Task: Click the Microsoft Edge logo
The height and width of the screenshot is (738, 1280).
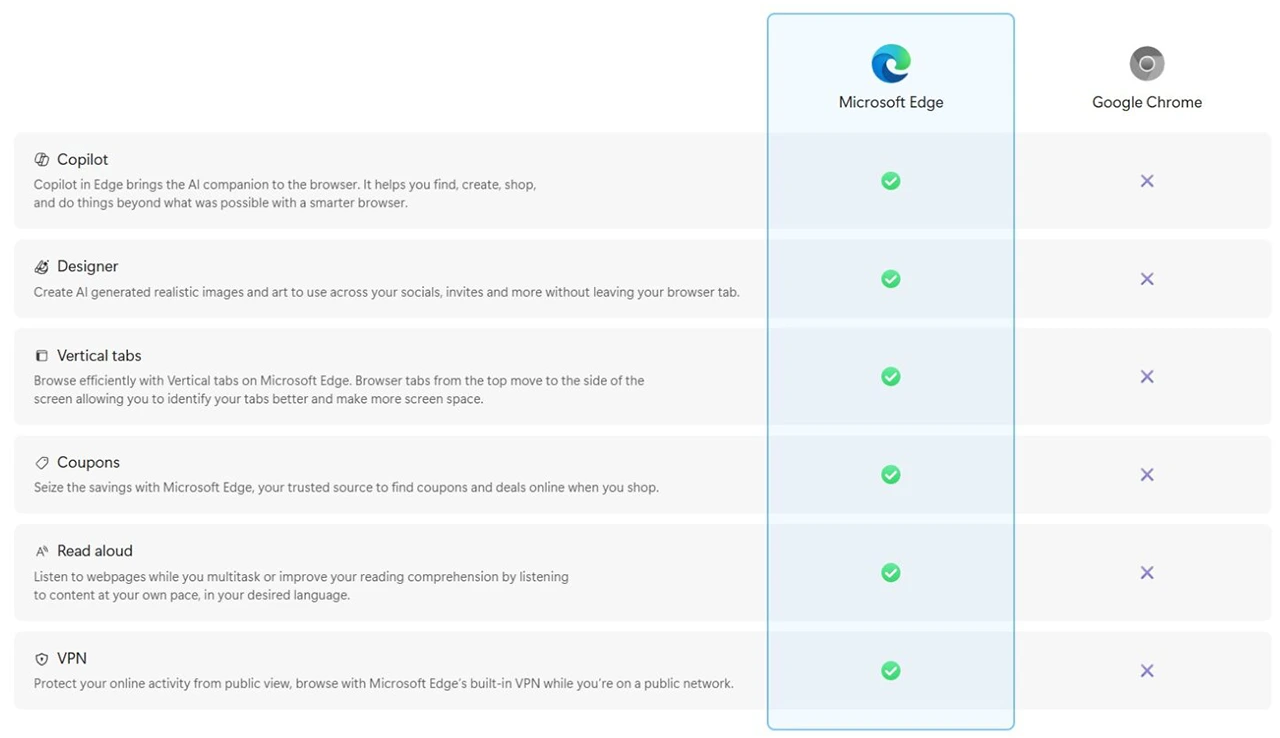Action: (890, 62)
